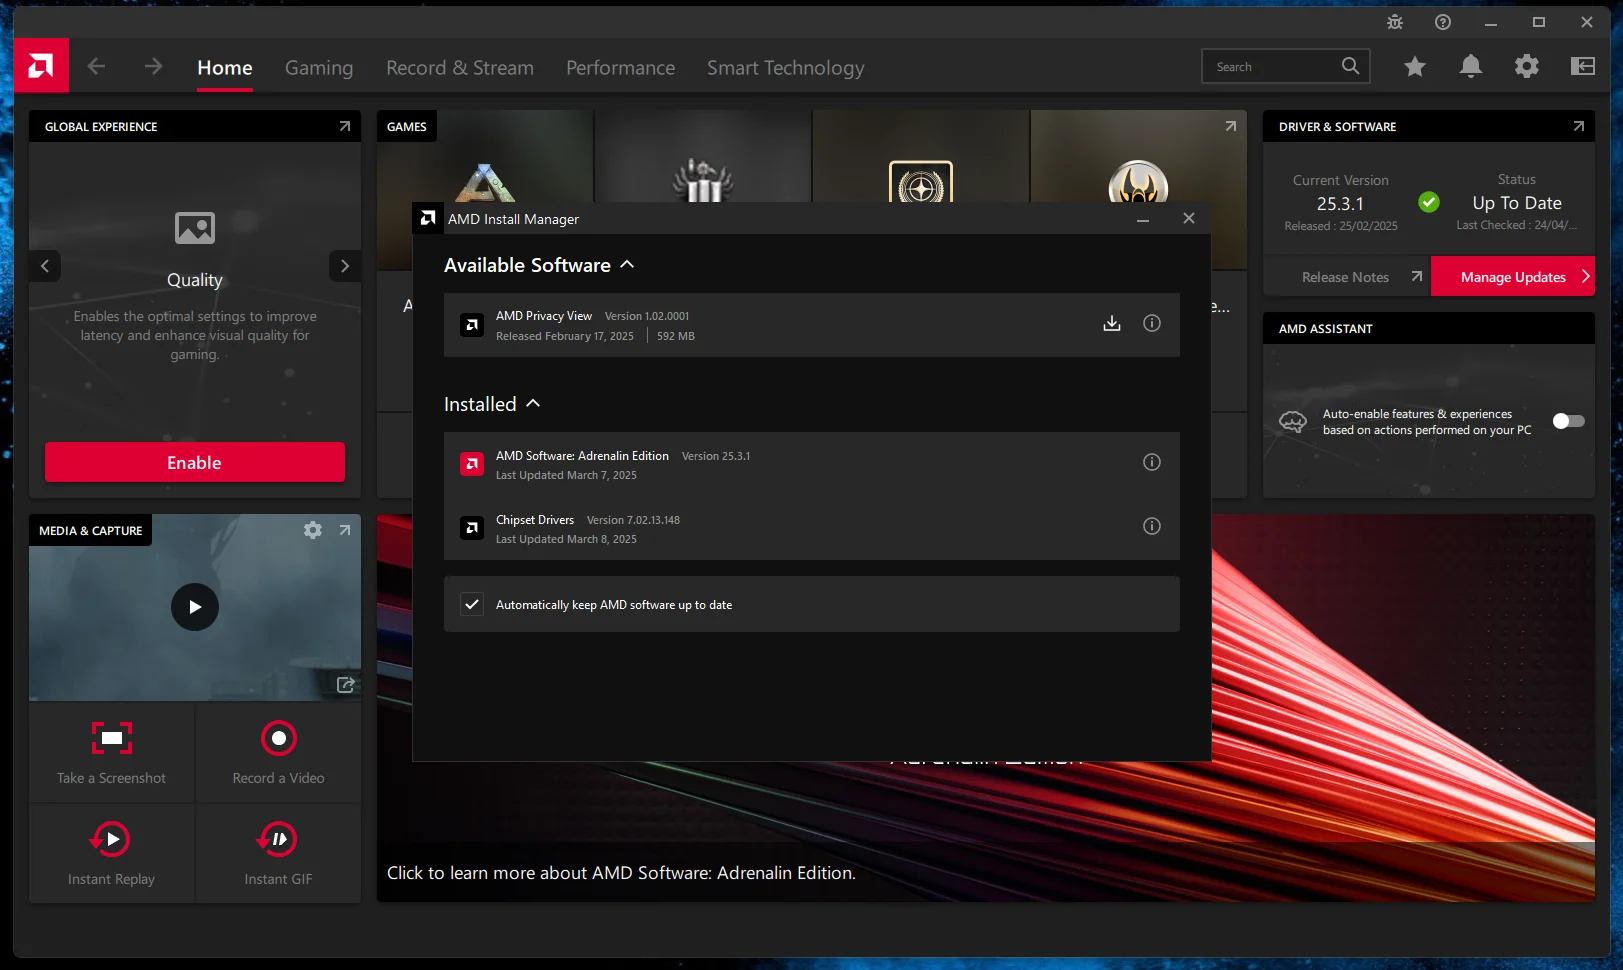Click the Manage Updates button
Screen dimensions: 1623x970
point(1512,277)
